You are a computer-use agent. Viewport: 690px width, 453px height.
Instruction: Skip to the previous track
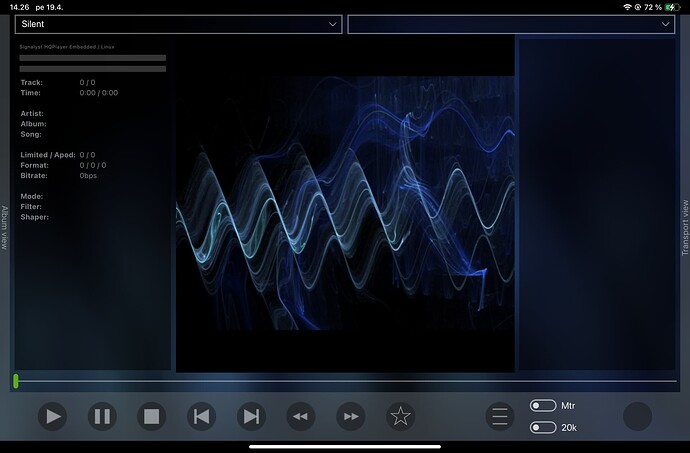(202, 417)
